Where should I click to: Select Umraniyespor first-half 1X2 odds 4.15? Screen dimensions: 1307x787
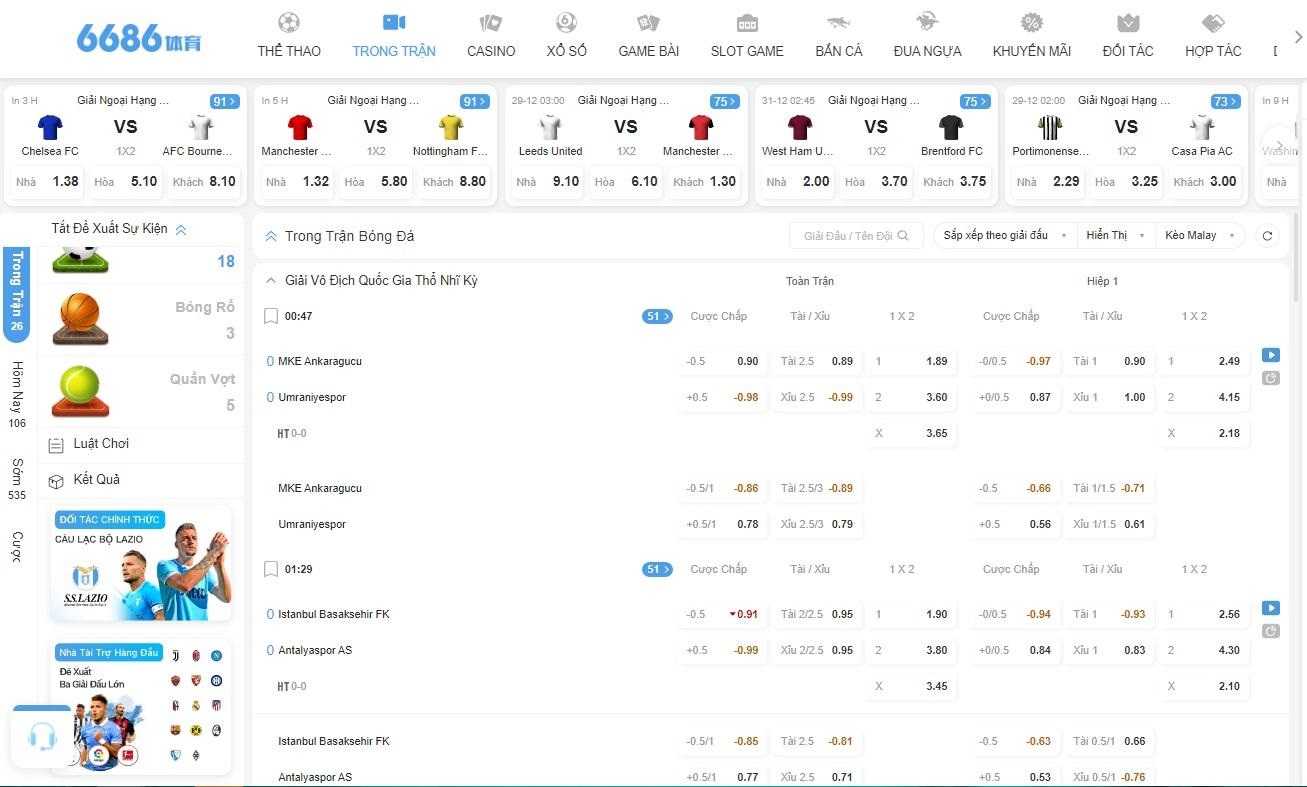click(1204, 397)
